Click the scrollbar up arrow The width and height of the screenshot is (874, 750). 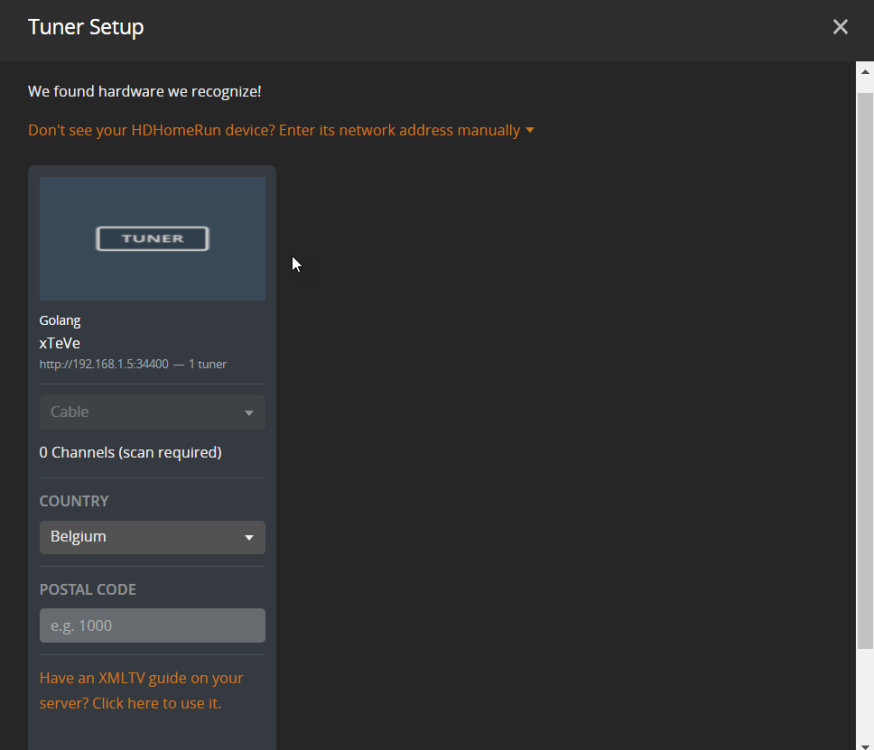click(x=865, y=71)
